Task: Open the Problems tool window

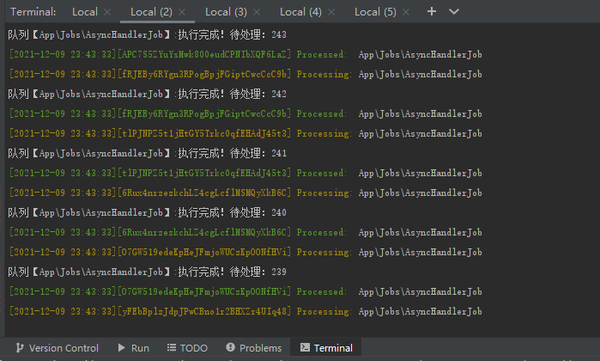Action: [253, 348]
